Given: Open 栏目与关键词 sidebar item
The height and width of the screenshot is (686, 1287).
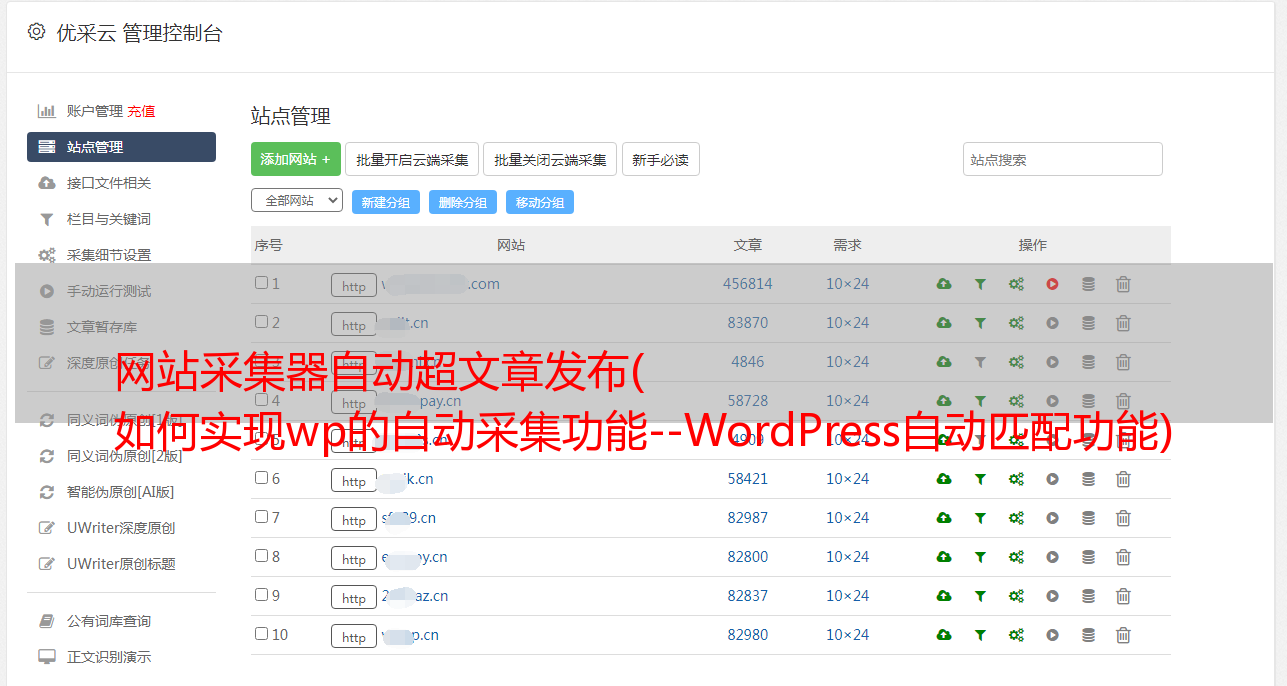Looking at the screenshot, I should pos(109,219).
